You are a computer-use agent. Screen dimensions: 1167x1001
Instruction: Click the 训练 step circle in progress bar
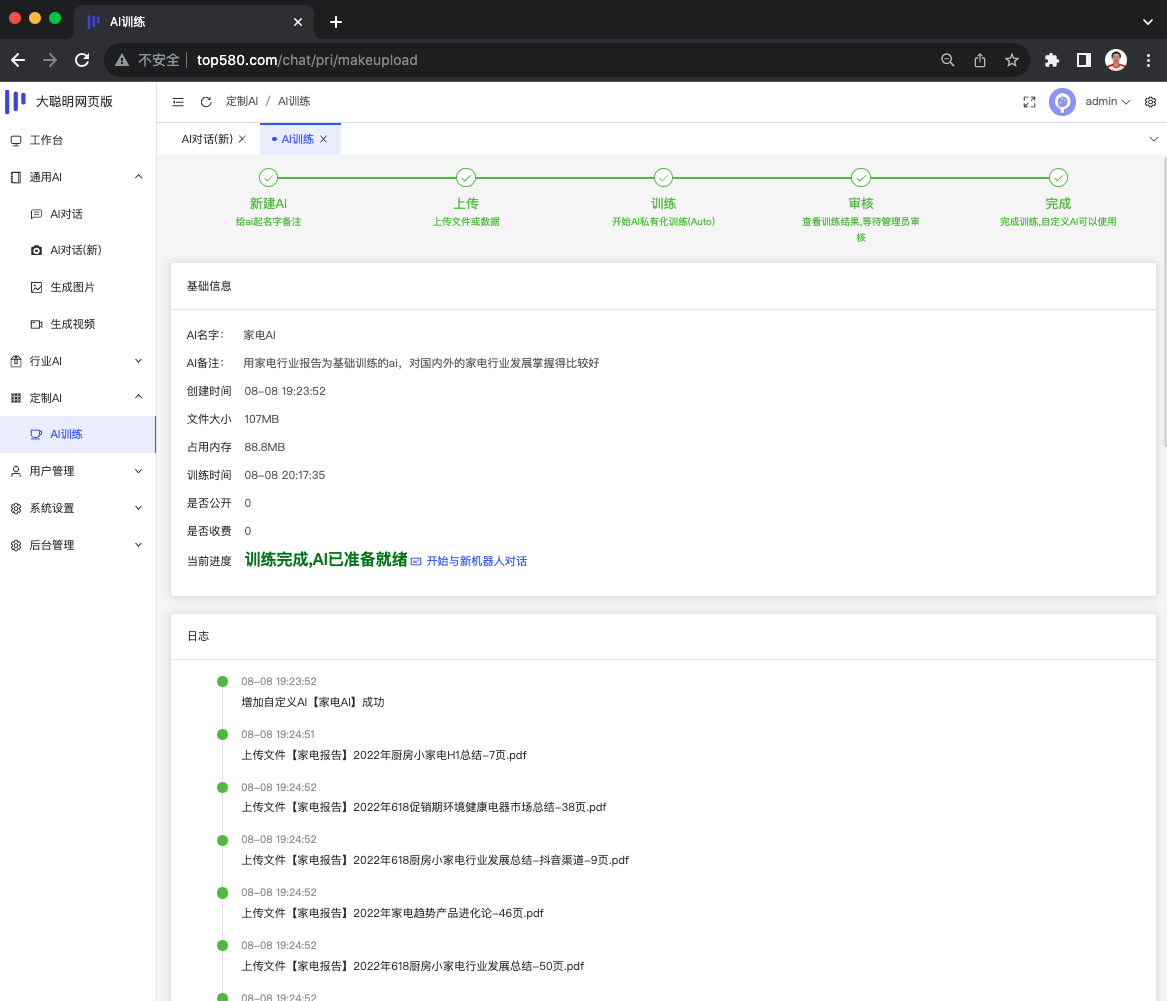click(663, 178)
